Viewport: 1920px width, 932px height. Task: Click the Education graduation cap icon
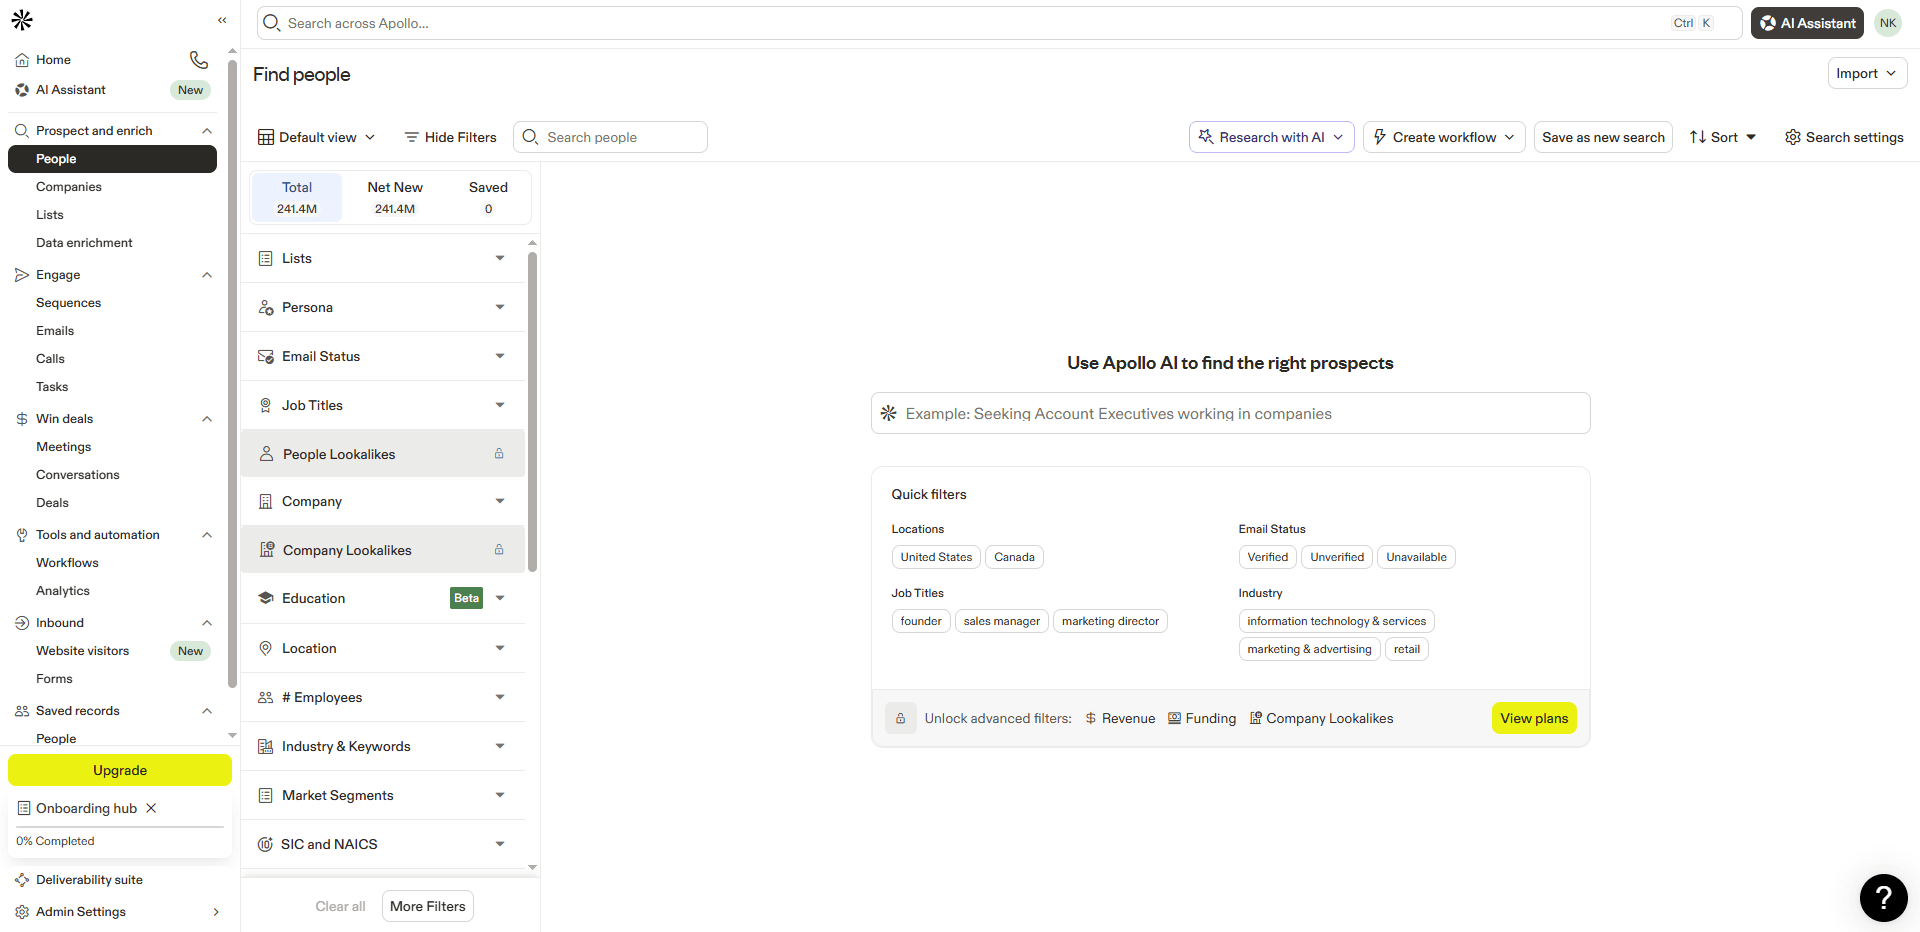click(x=265, y=598)
